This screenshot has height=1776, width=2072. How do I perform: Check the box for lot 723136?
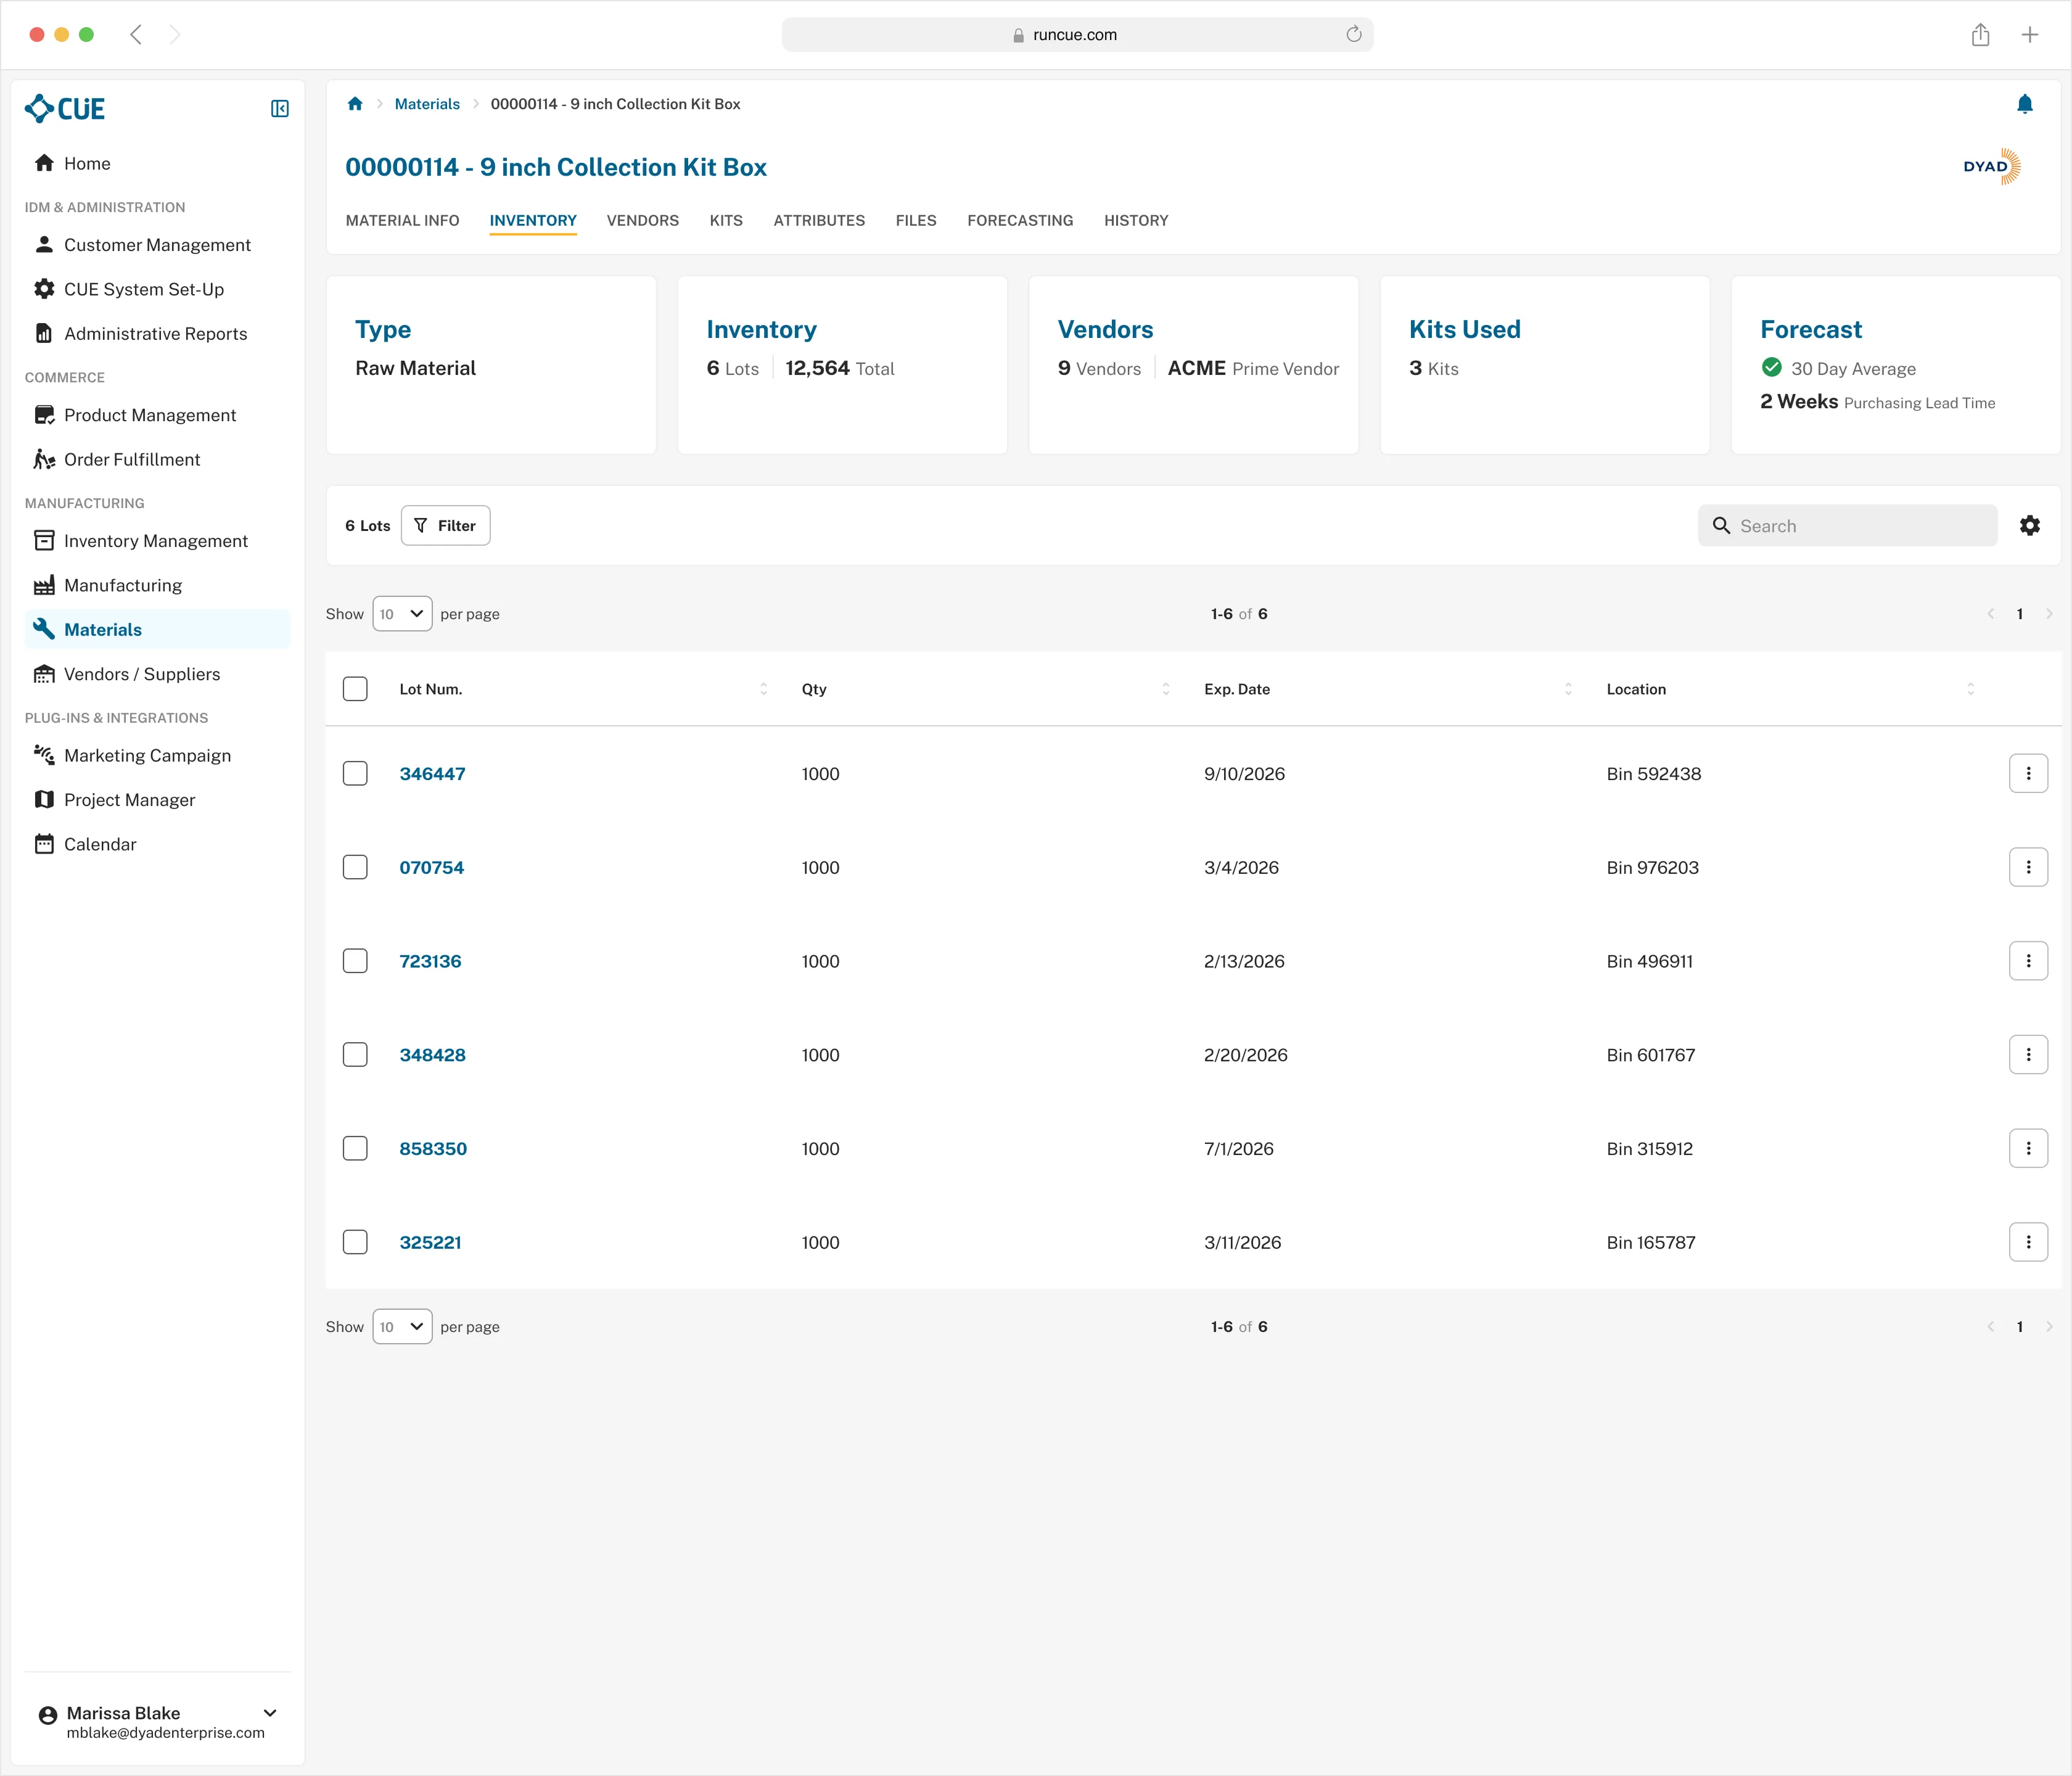[355, 961]
